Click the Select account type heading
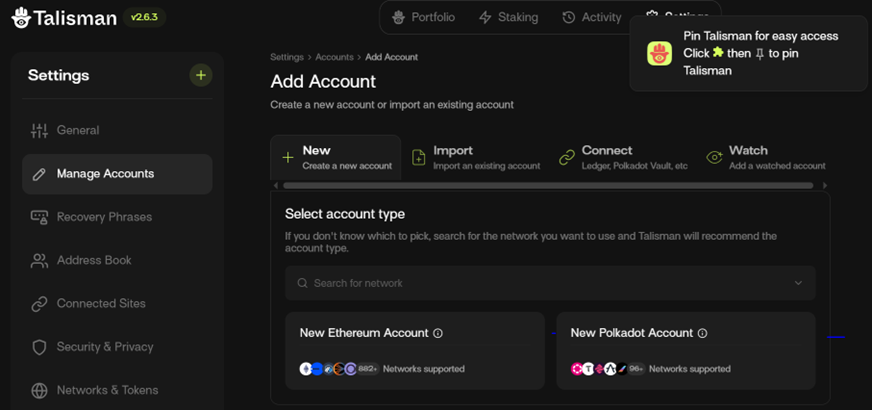The height and width of the screenshot is (410, 872). [345, 214]
